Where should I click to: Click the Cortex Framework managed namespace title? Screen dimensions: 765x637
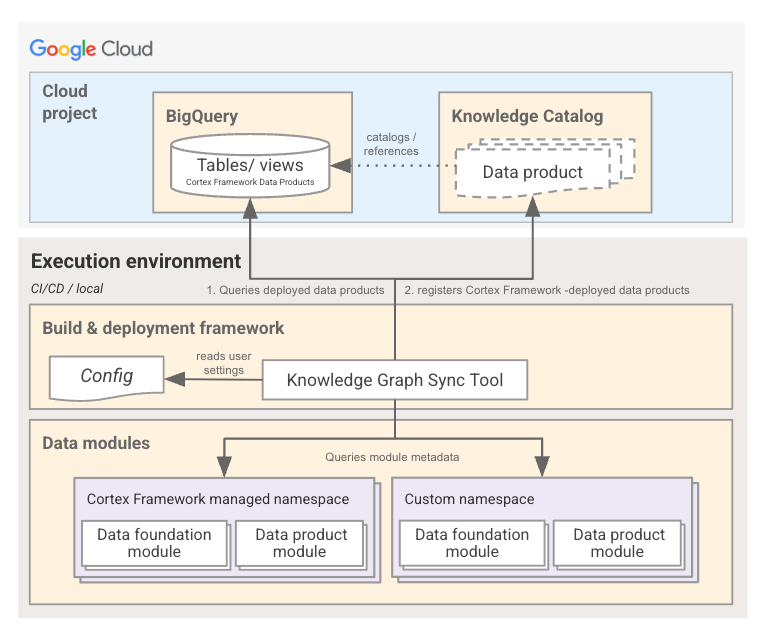(218, 499)
